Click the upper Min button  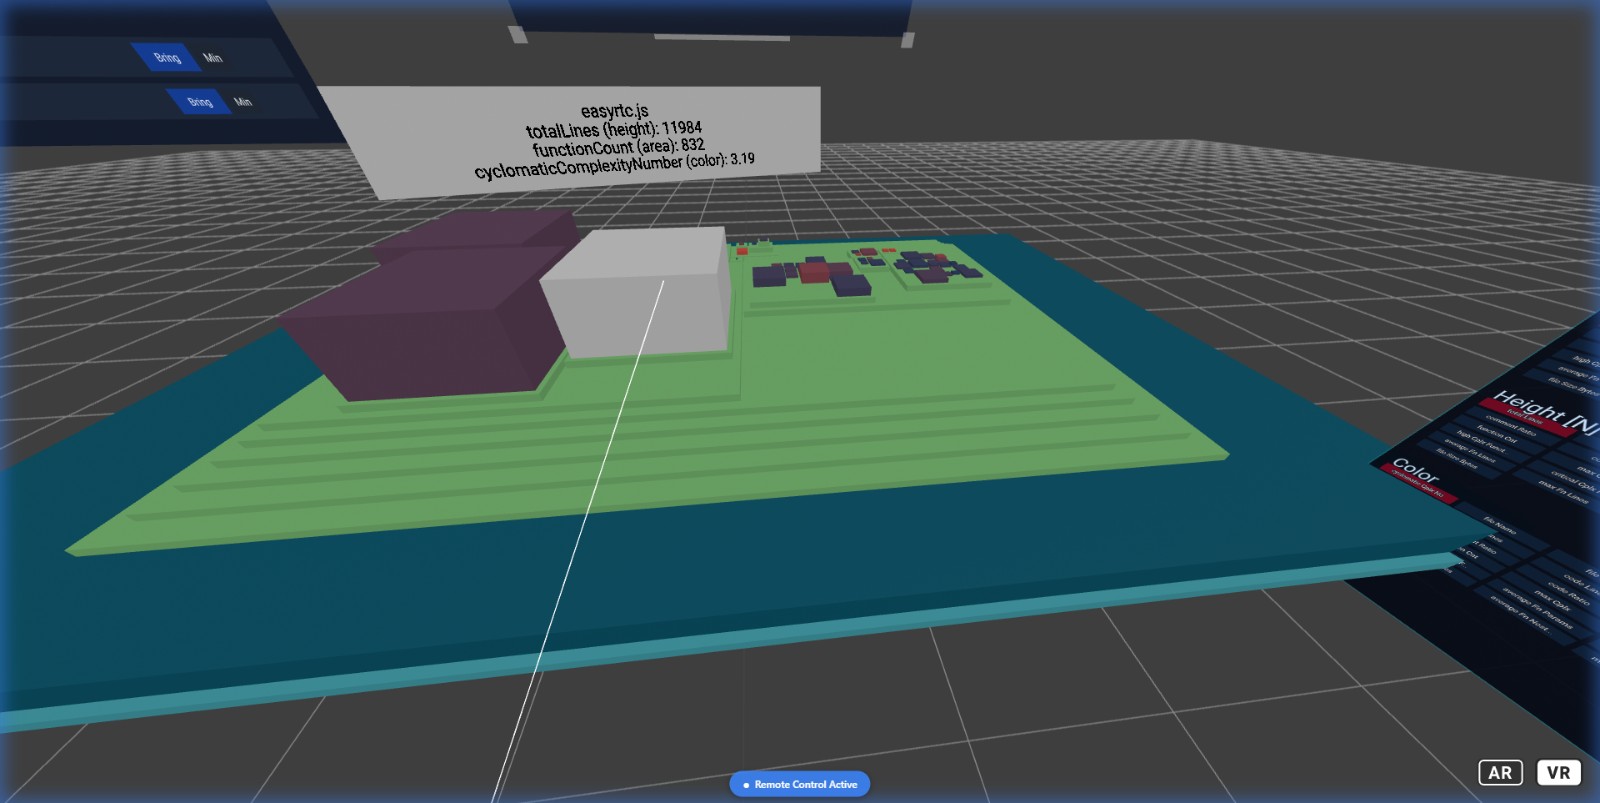[x=213, y=58]
